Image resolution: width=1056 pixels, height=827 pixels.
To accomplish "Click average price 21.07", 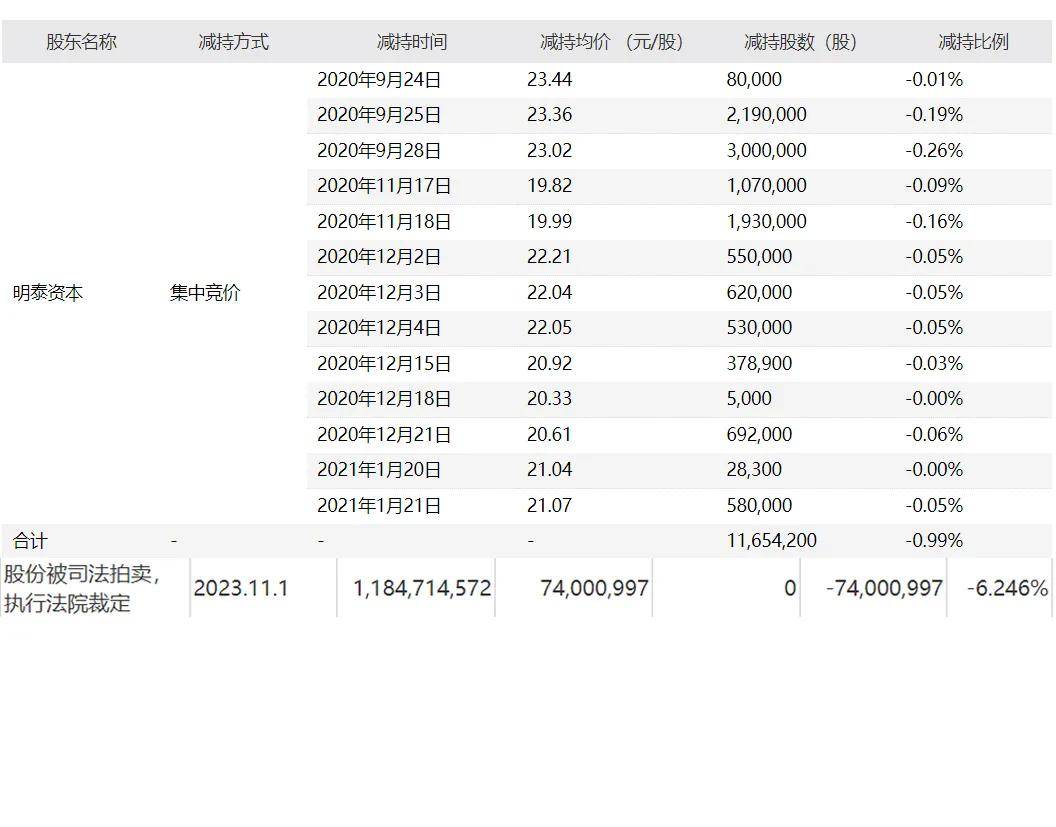I will 550,505.
